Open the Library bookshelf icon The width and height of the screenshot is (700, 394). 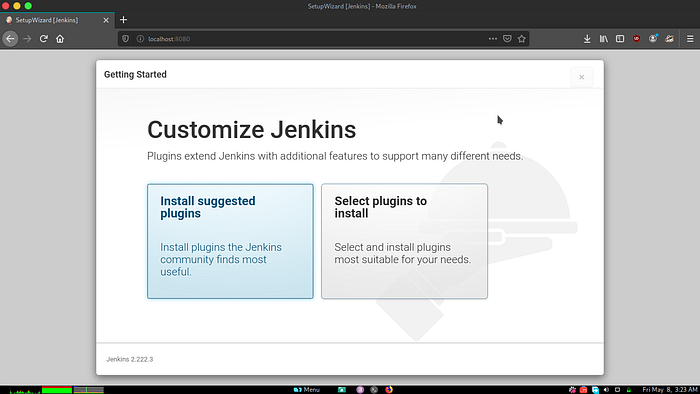click(604, 39)
